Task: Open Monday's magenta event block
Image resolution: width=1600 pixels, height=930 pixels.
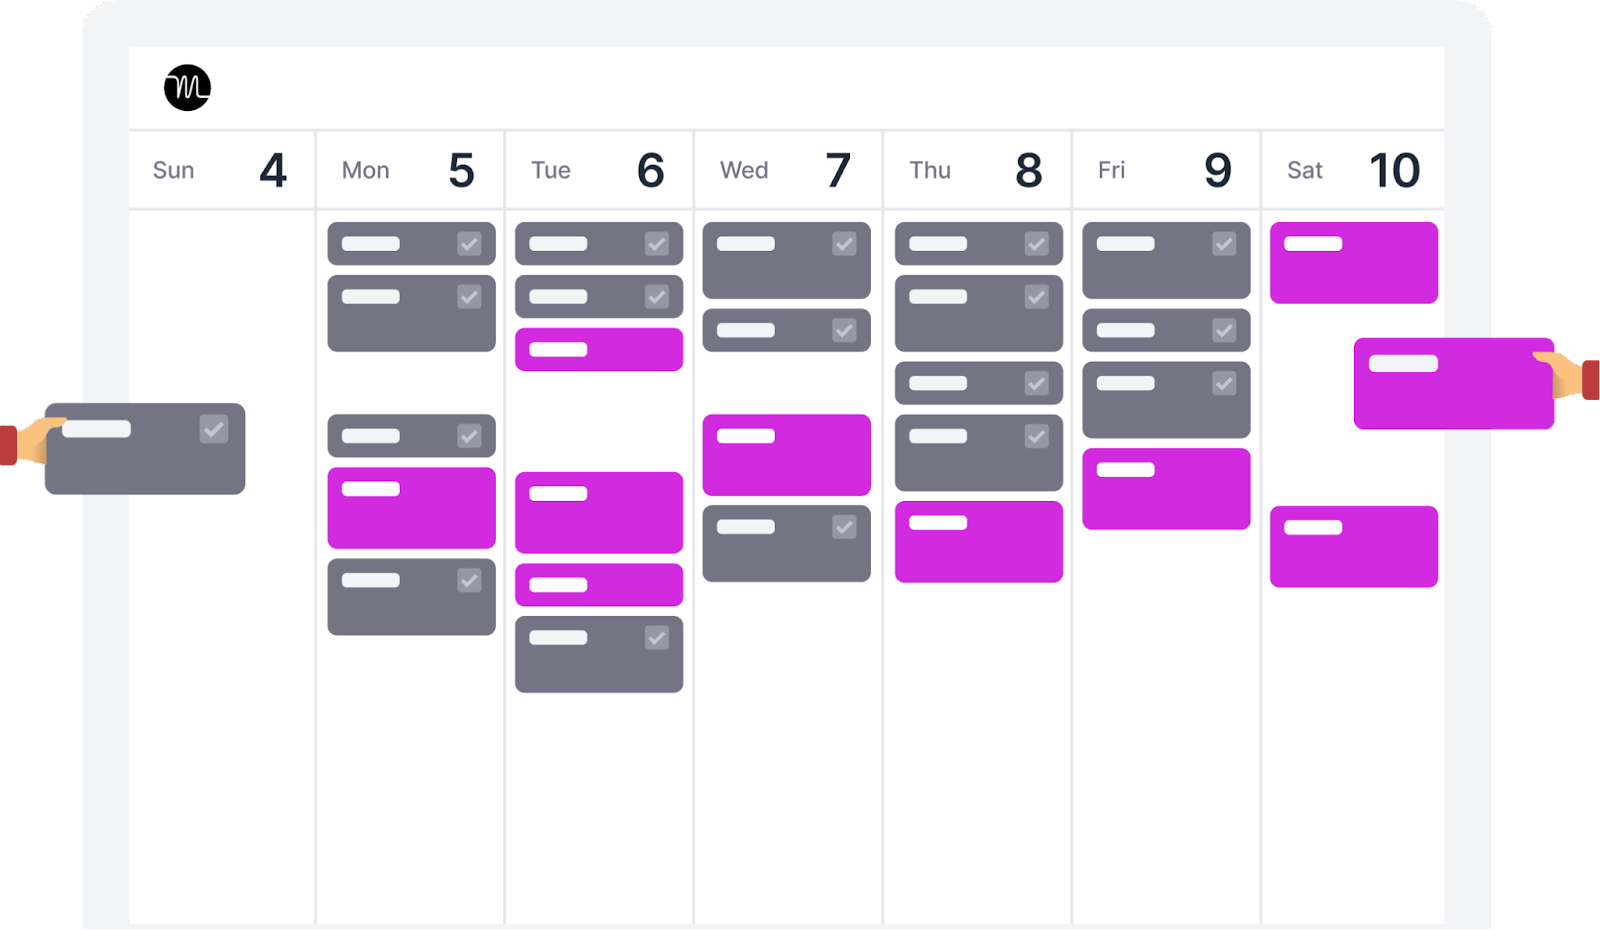Action: point(411,508)
